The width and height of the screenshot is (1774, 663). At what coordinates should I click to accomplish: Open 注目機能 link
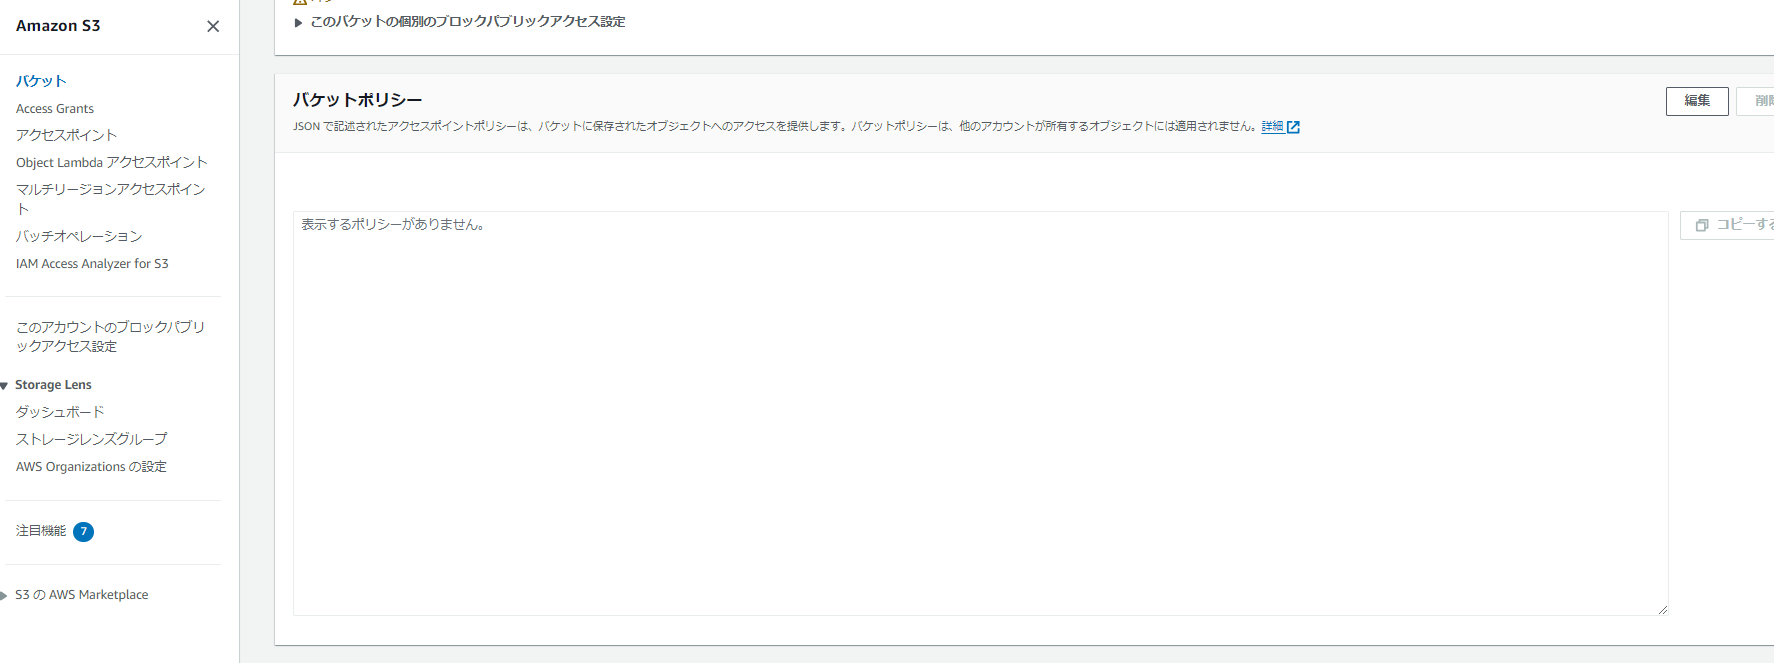point(41,531)
